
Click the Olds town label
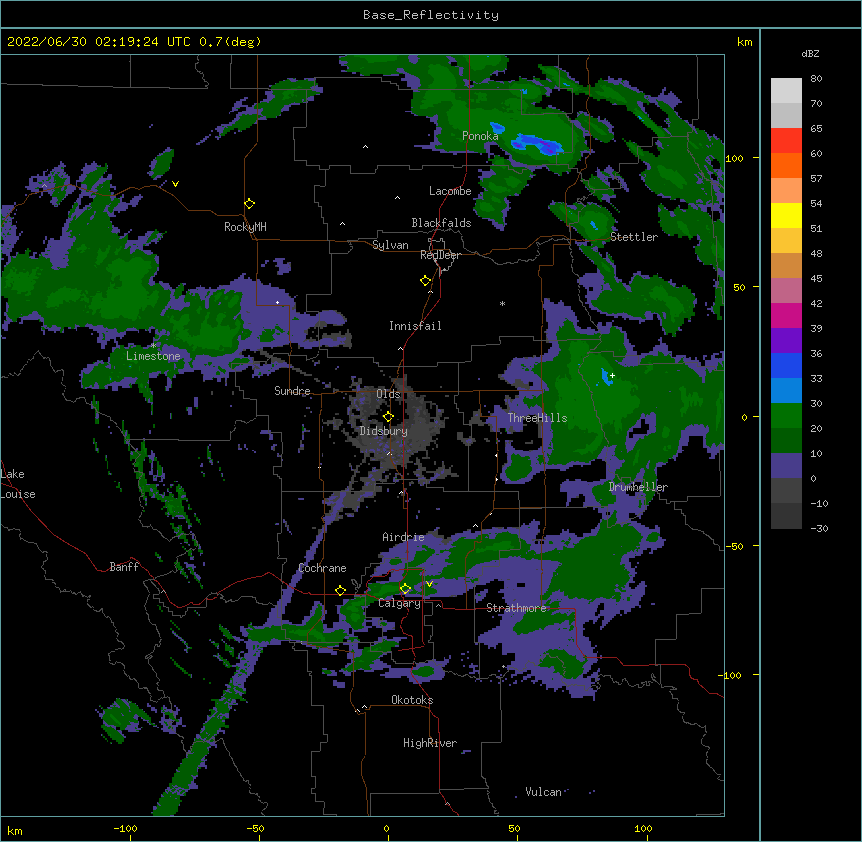[x=388, y=394]
